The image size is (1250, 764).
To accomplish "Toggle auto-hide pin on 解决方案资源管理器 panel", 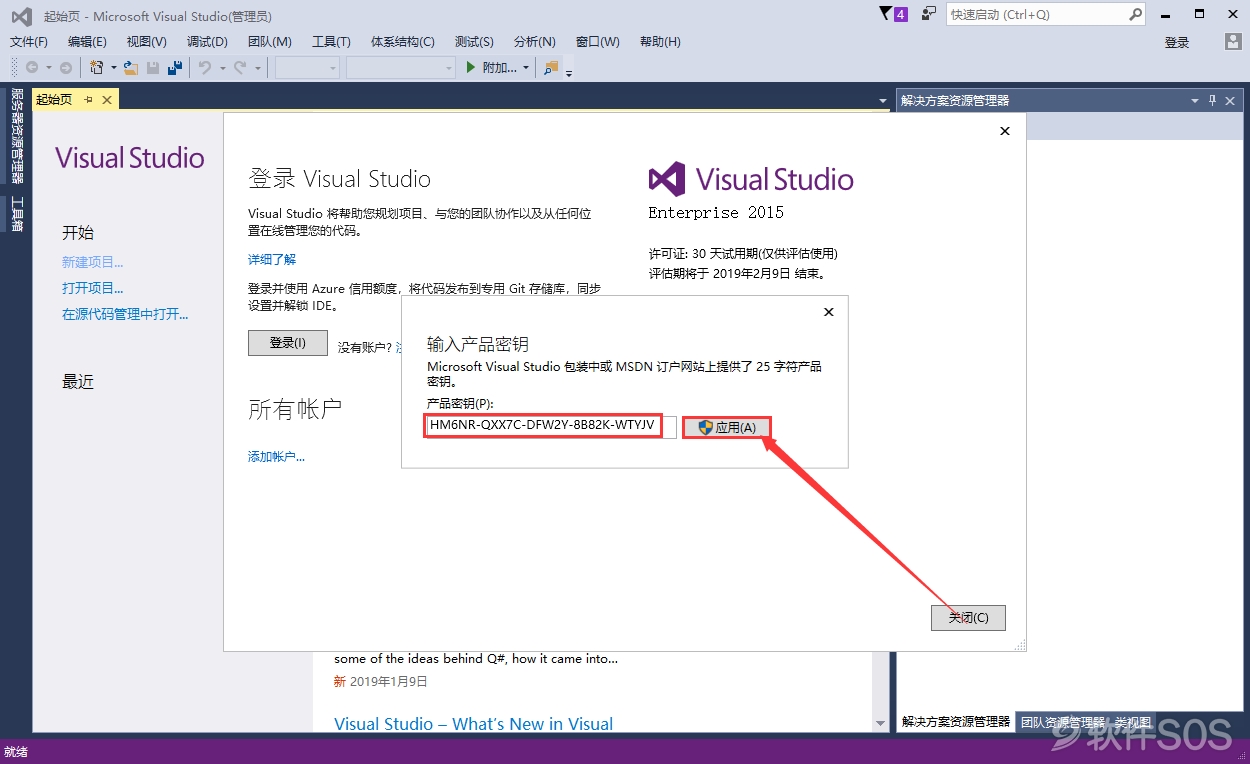I will (1213, 100).
